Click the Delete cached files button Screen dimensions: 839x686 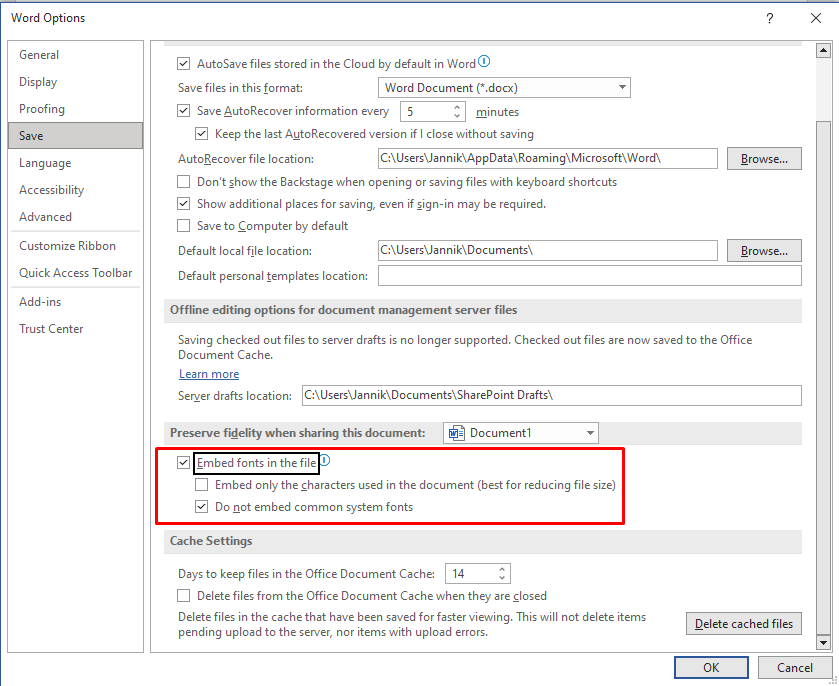tap(744, 623)
